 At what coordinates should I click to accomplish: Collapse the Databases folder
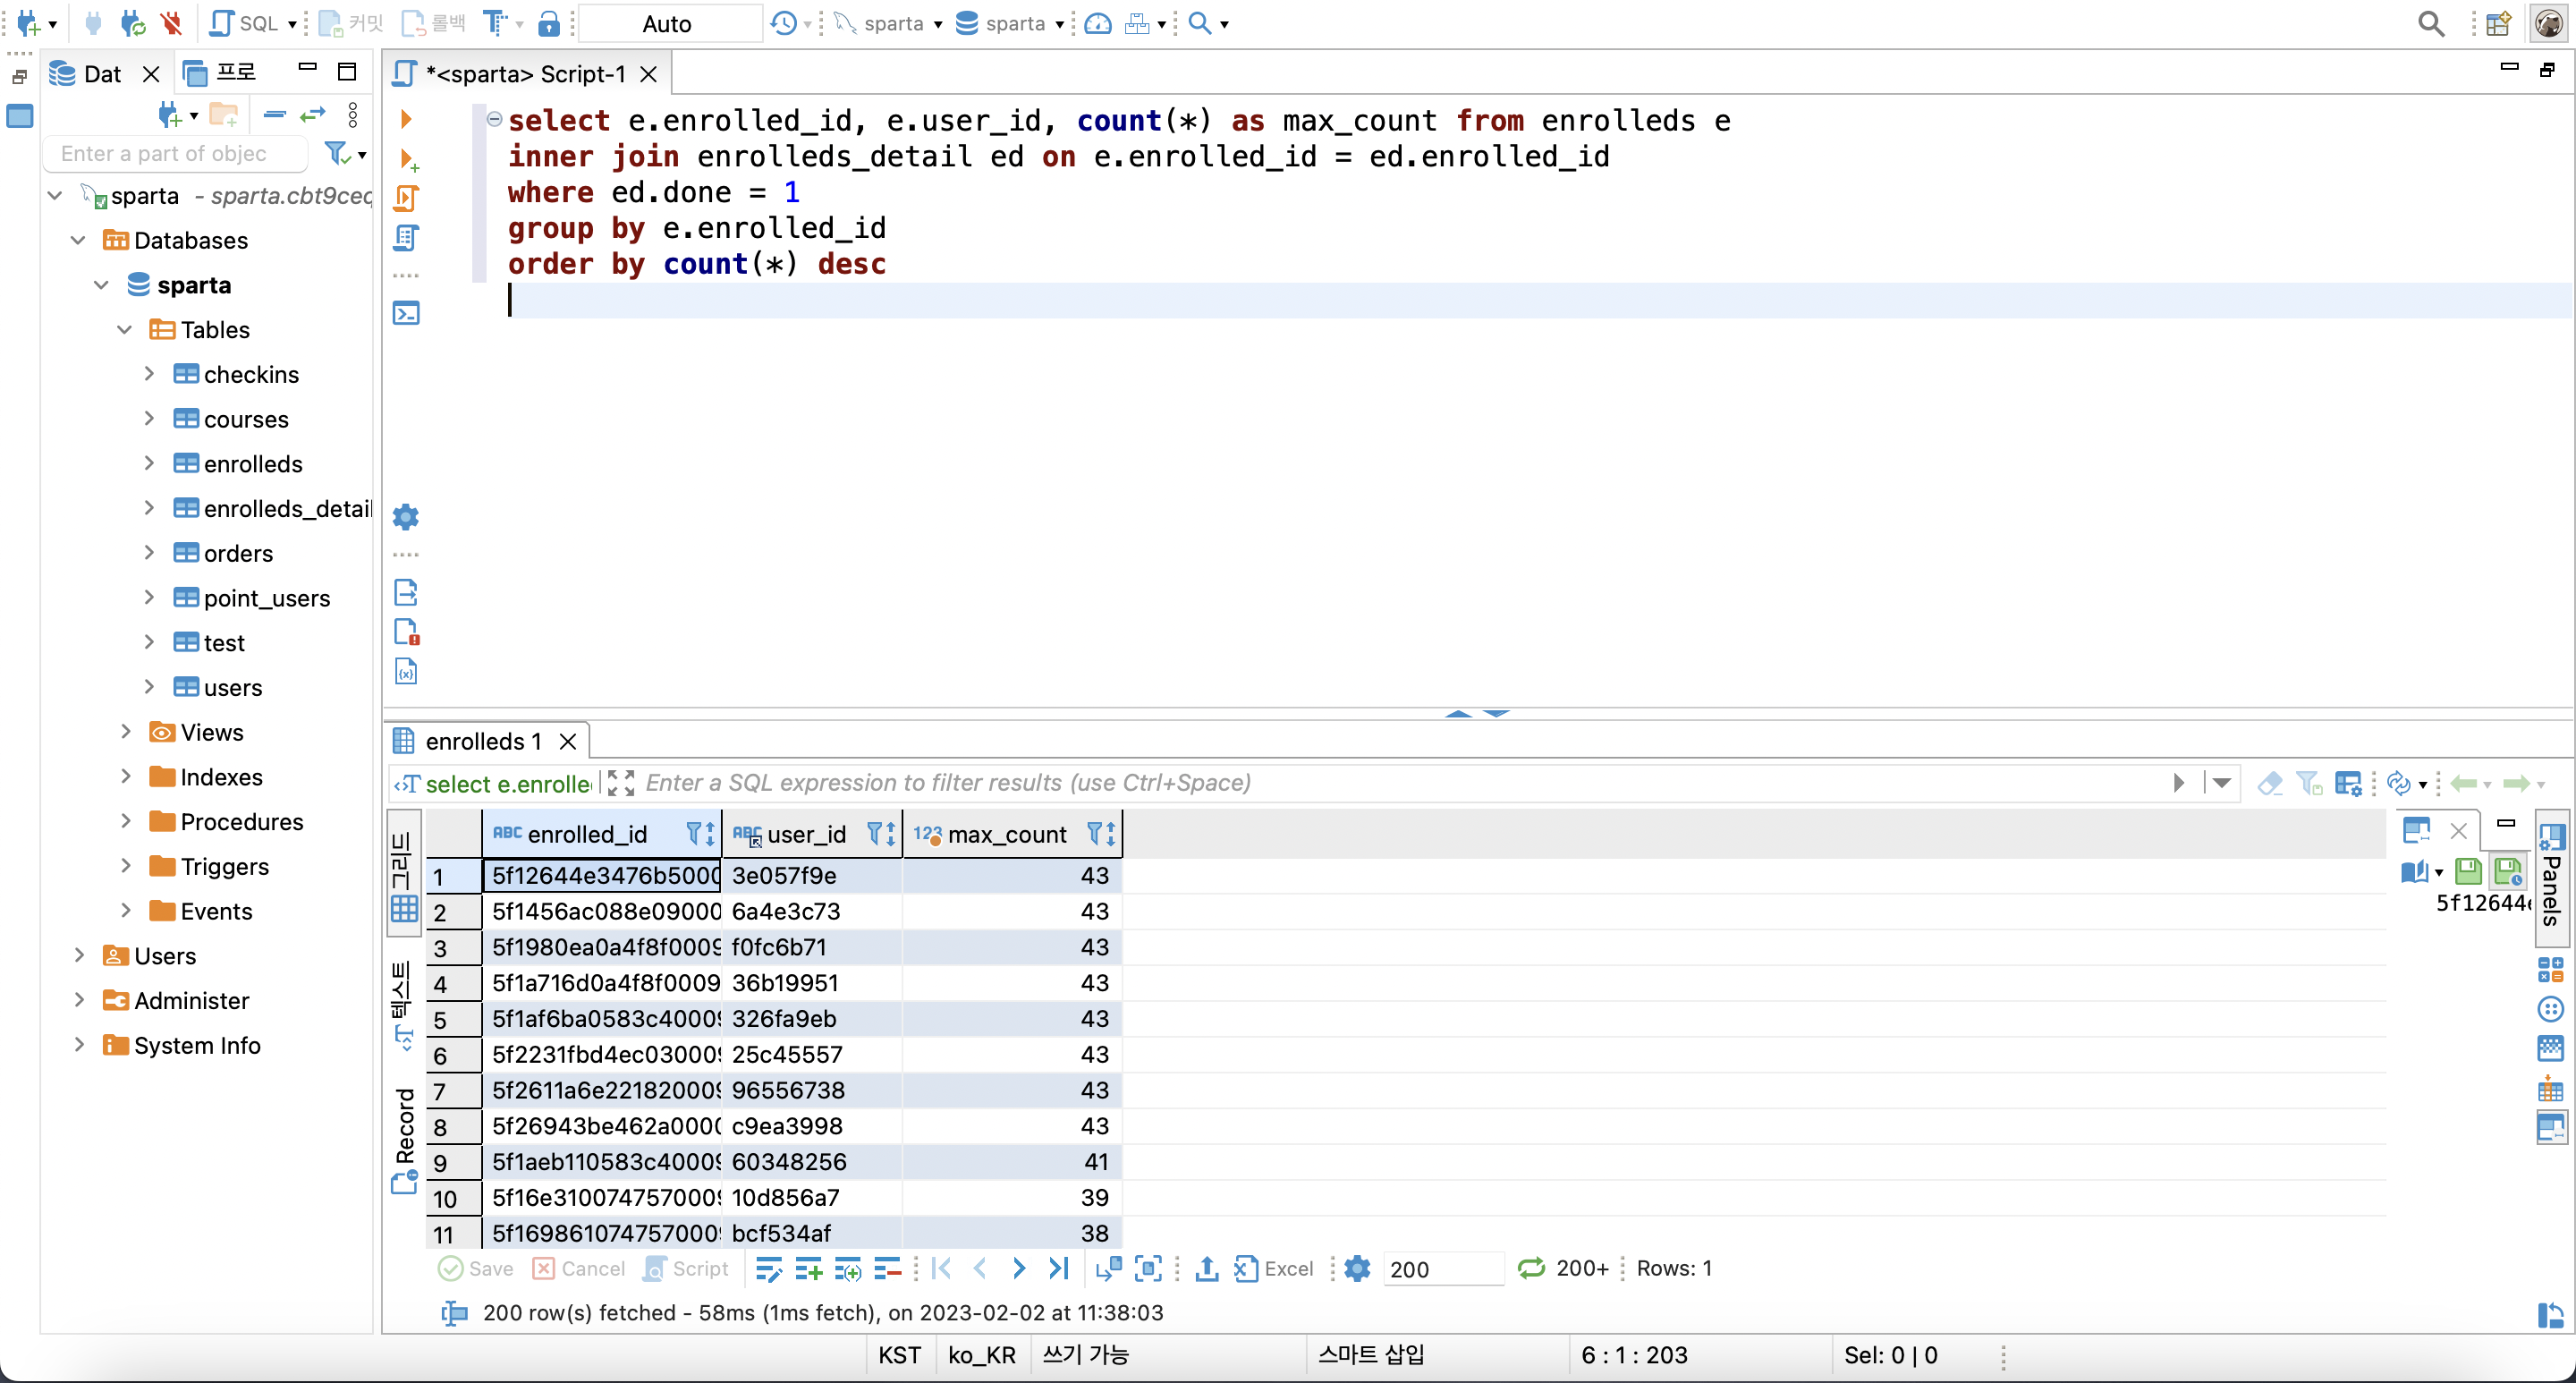78,240
